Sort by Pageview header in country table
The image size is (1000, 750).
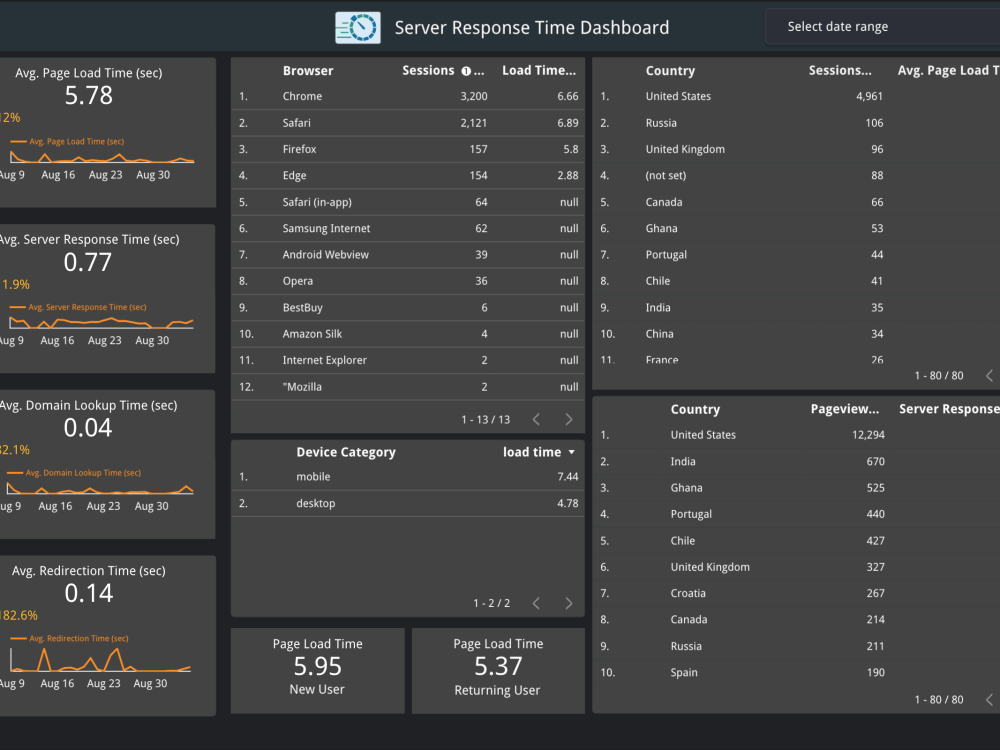pyautogui.click(x=845, y=409)
